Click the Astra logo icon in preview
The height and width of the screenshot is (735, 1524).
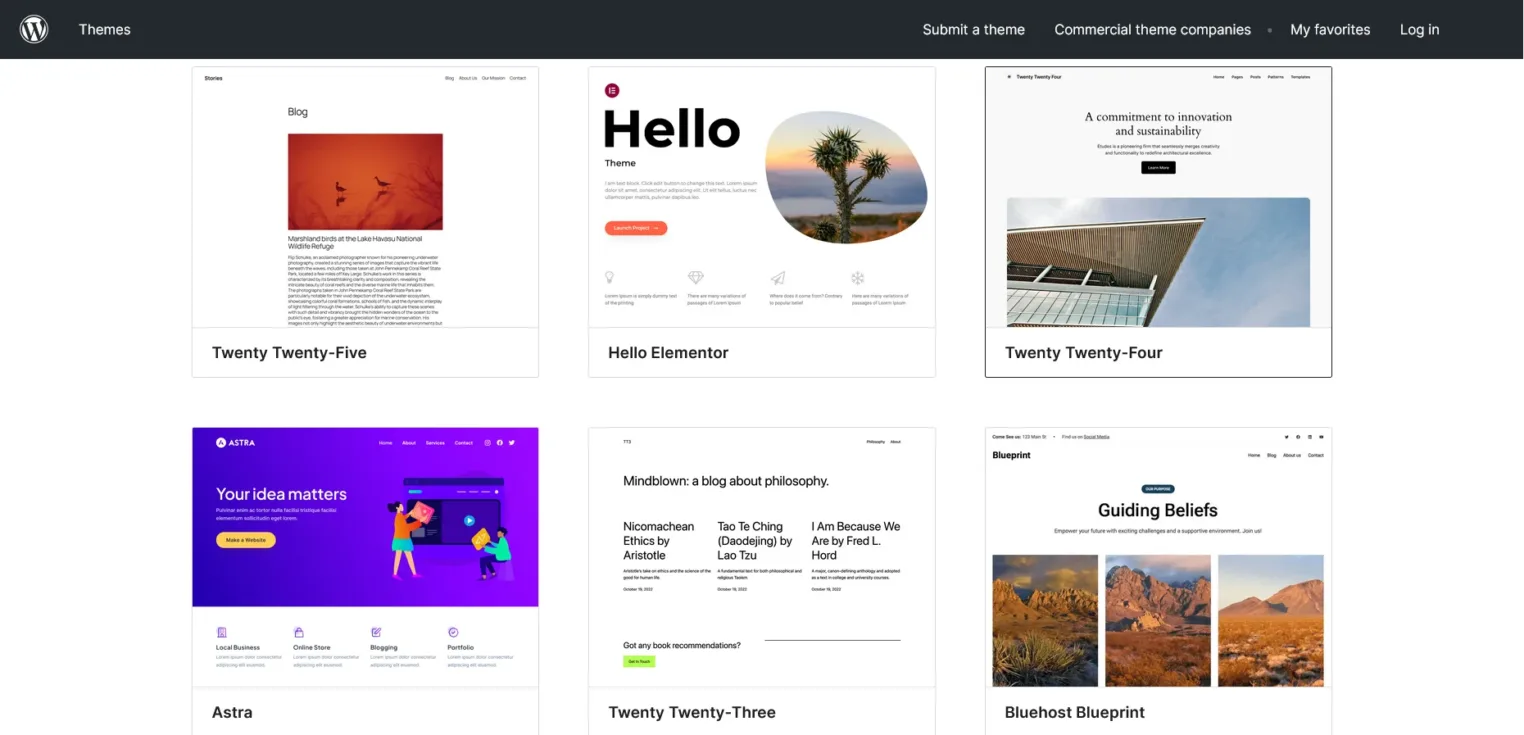[x=222, y=442]
